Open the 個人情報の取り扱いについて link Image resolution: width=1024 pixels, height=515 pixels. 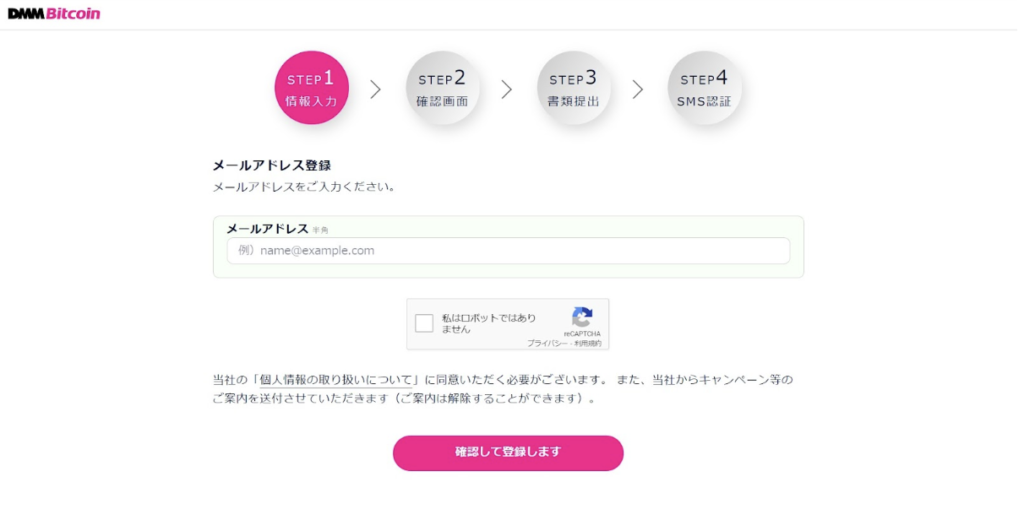(x=337, y=380)
